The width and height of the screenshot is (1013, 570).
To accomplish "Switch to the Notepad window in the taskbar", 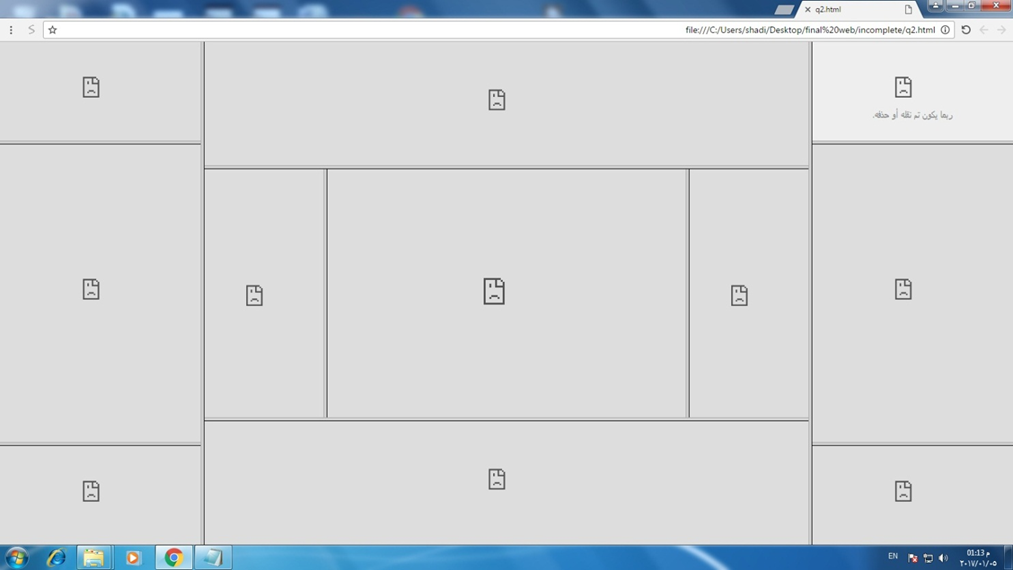I will coord(213,557).
